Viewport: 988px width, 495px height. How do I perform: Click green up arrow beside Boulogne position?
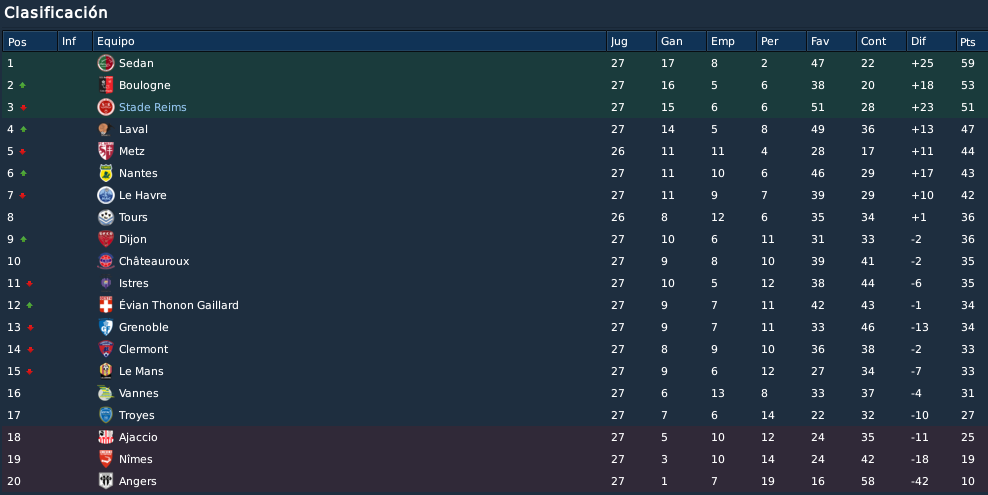(x=23, y=85)
